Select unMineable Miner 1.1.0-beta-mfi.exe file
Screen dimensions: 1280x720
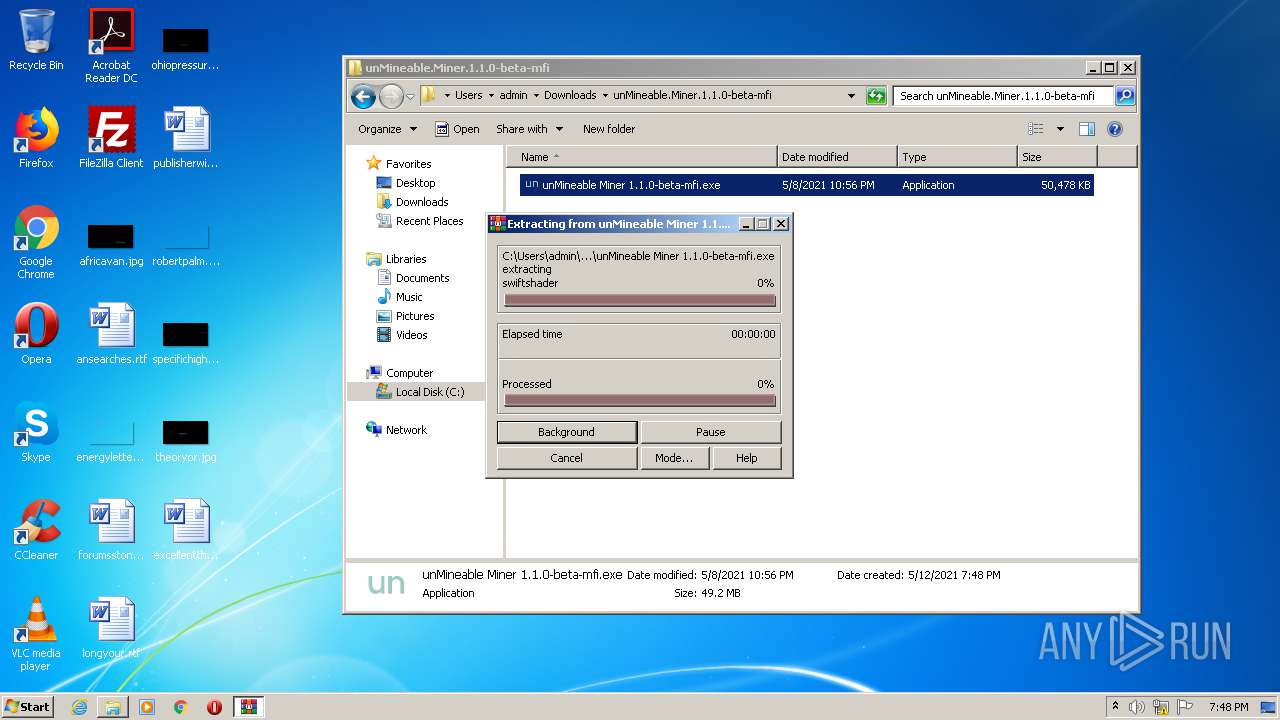coord(806,185)
